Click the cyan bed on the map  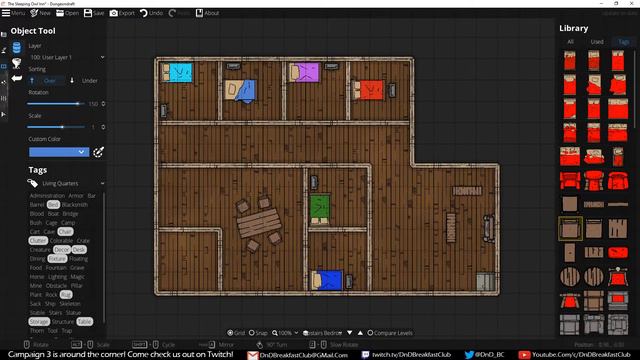[x=177, y=73]
